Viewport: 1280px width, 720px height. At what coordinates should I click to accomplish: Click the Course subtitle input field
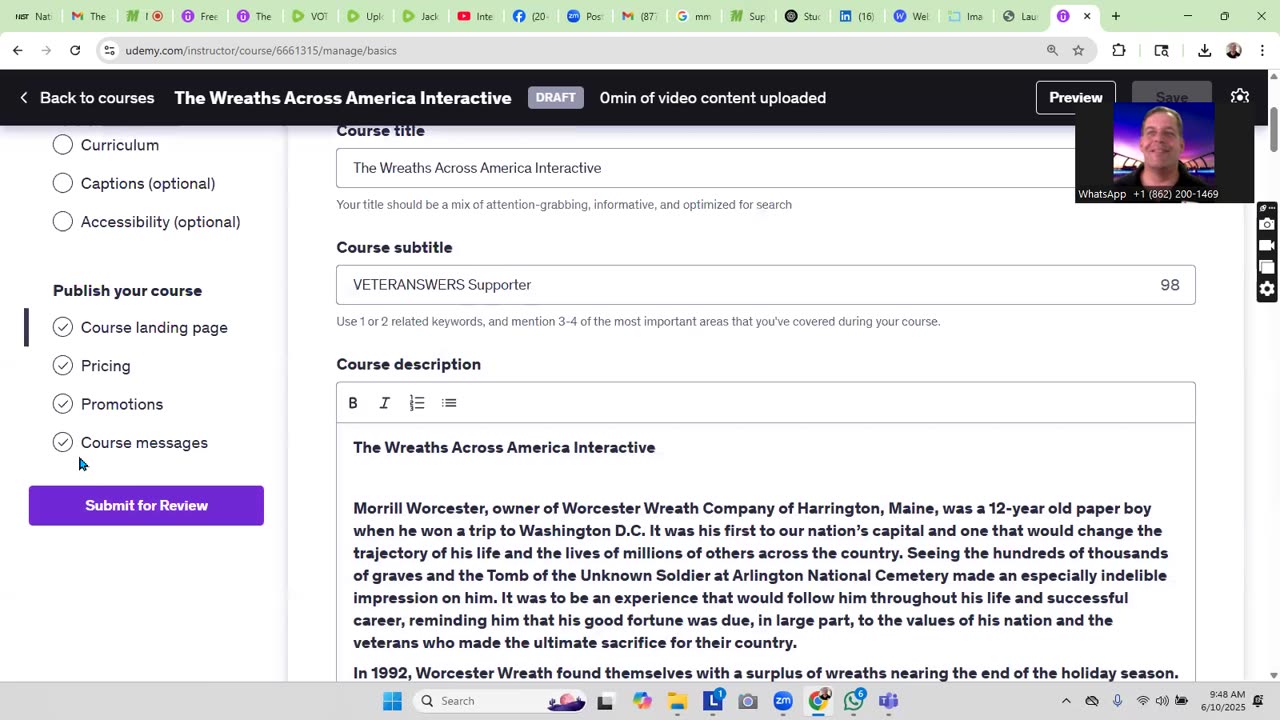pyautogui.click(x=766, y=285)
